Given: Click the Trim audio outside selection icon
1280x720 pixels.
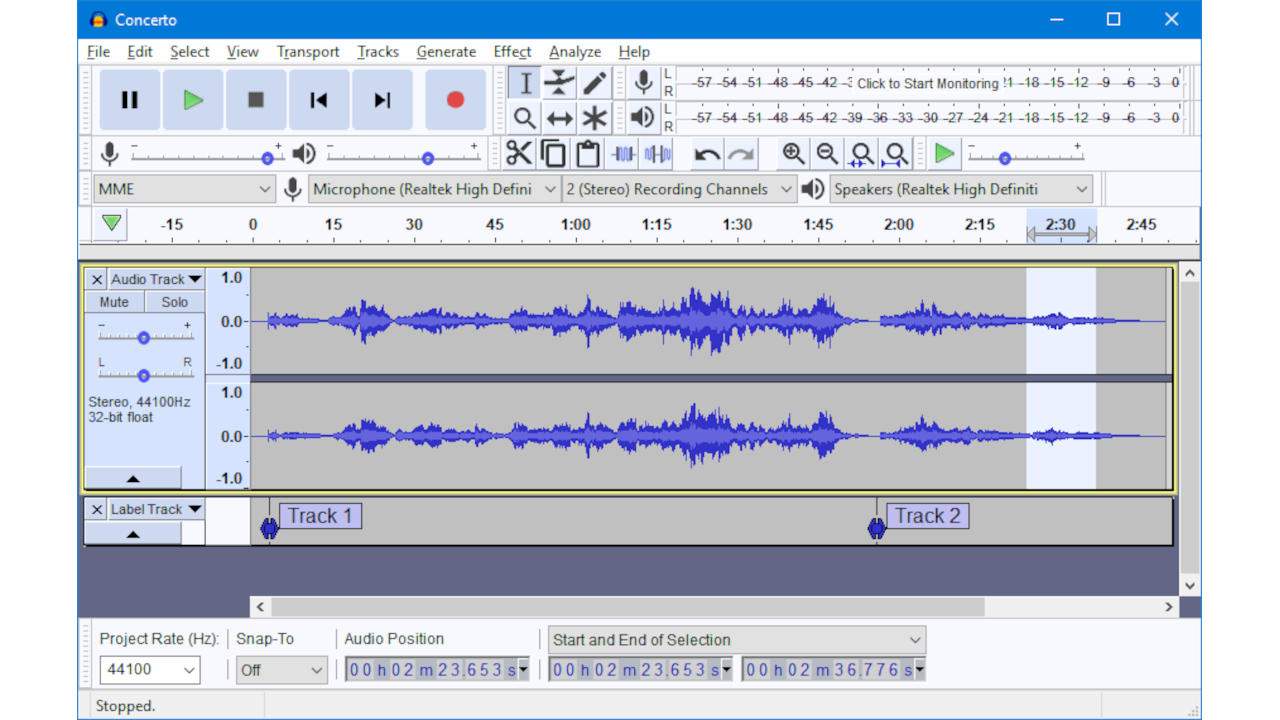Looking at the screenshot, I should tap(623, 154).
